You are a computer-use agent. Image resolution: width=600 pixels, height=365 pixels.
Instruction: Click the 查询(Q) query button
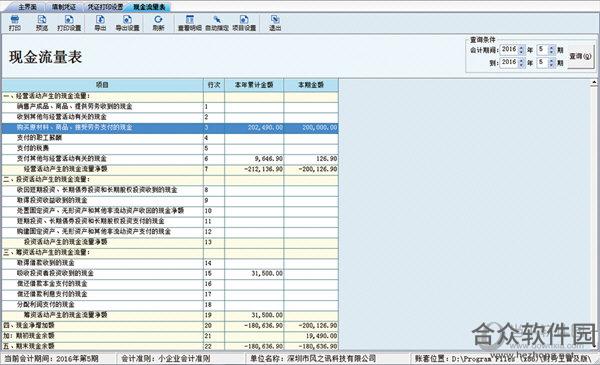pyautogui.click(x=580, y=56)
